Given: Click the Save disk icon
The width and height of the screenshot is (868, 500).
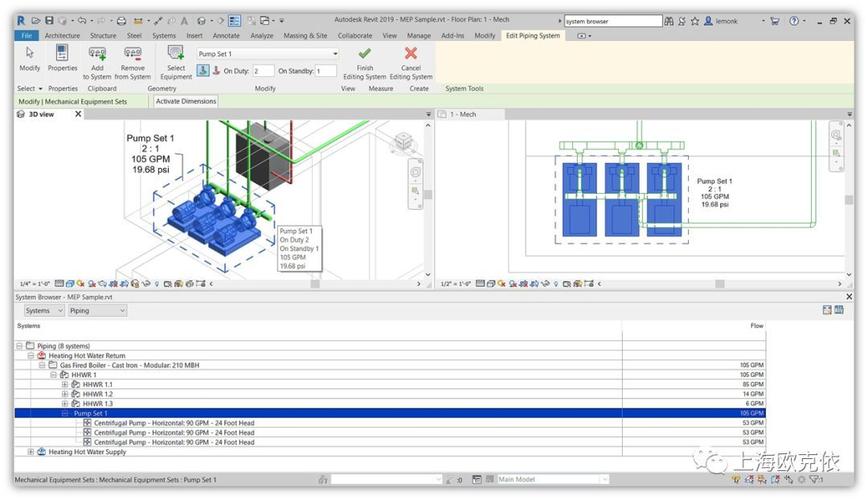Looking at the screenshot, I should click(49, 20).
